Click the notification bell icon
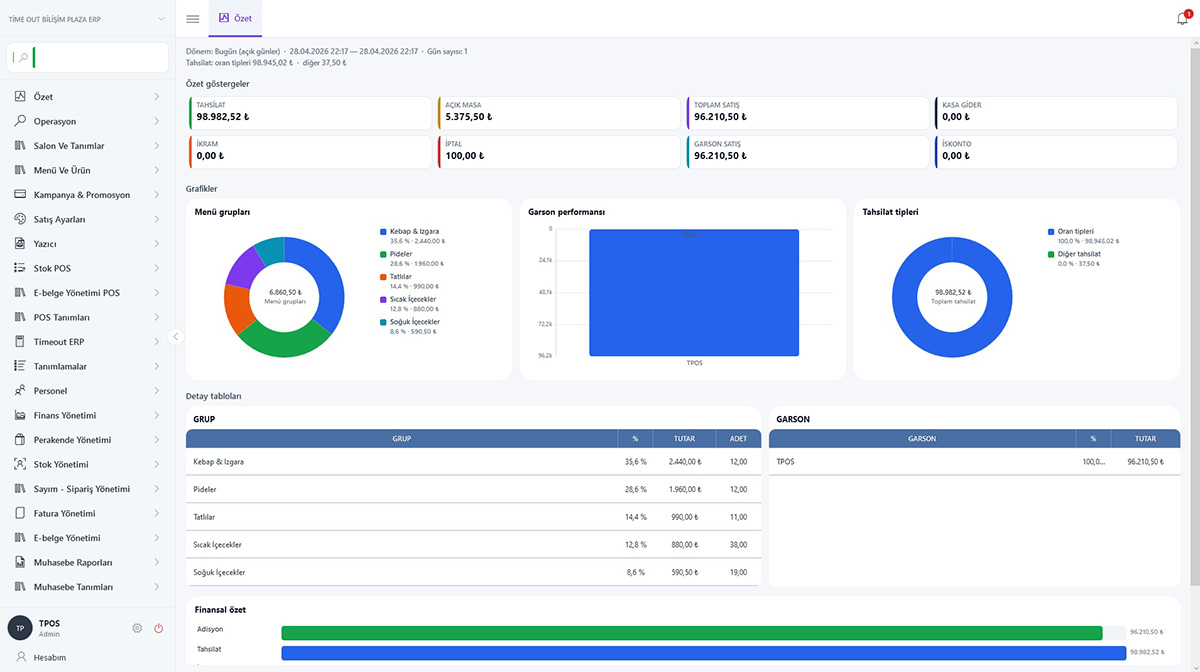The image size is (1200, 672). pos(1183,19)
